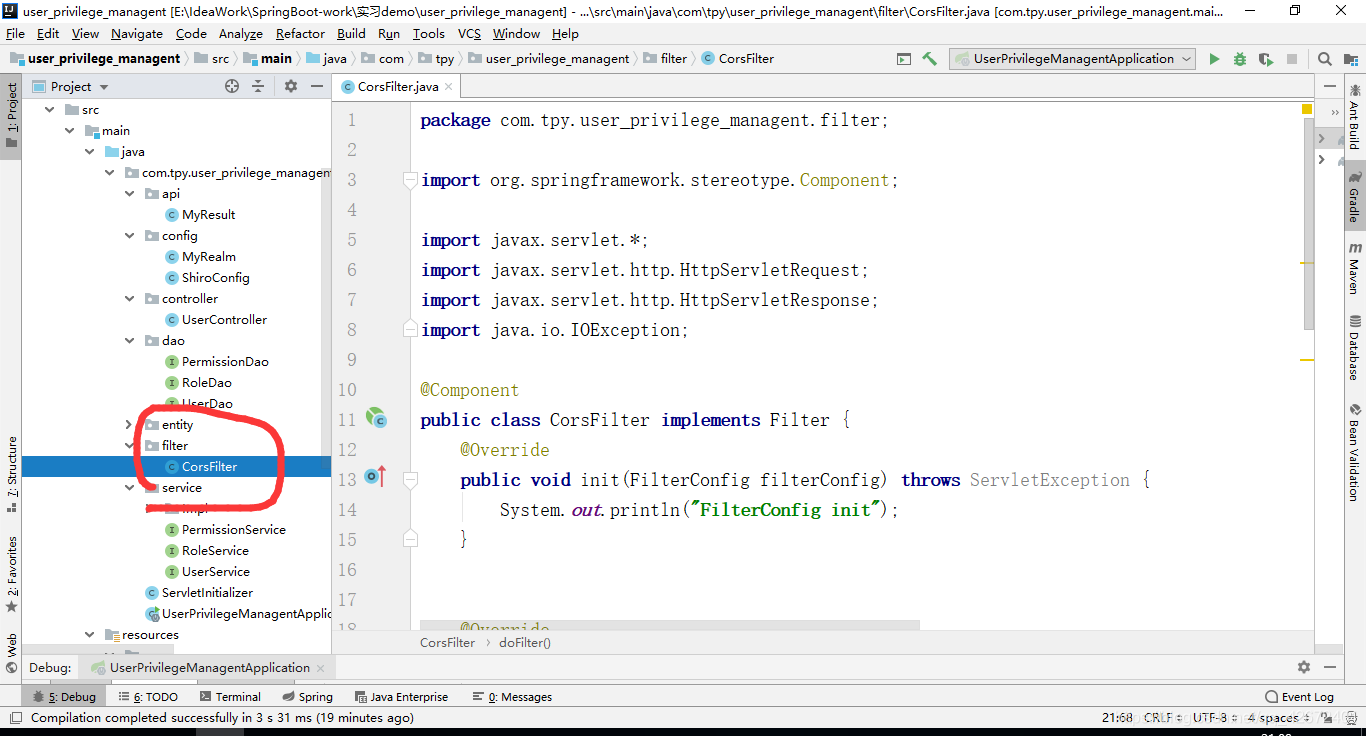Toggle the 1: Project side tool window

point(12,115)
